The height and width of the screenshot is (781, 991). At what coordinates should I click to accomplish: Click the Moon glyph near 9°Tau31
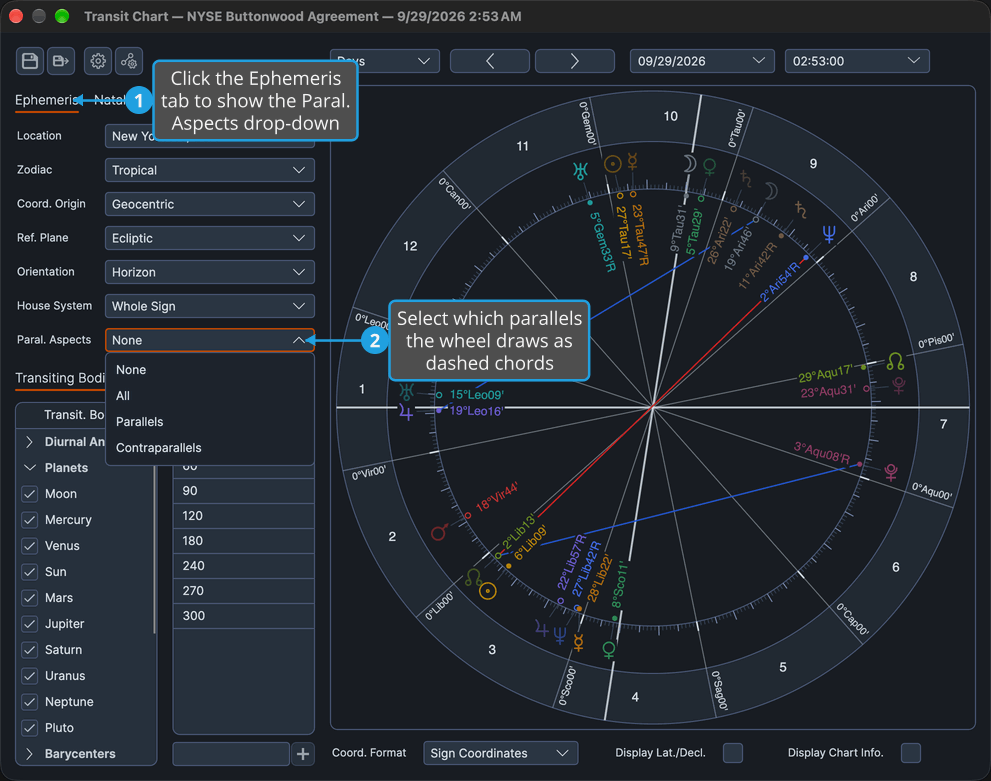(689, 164)
